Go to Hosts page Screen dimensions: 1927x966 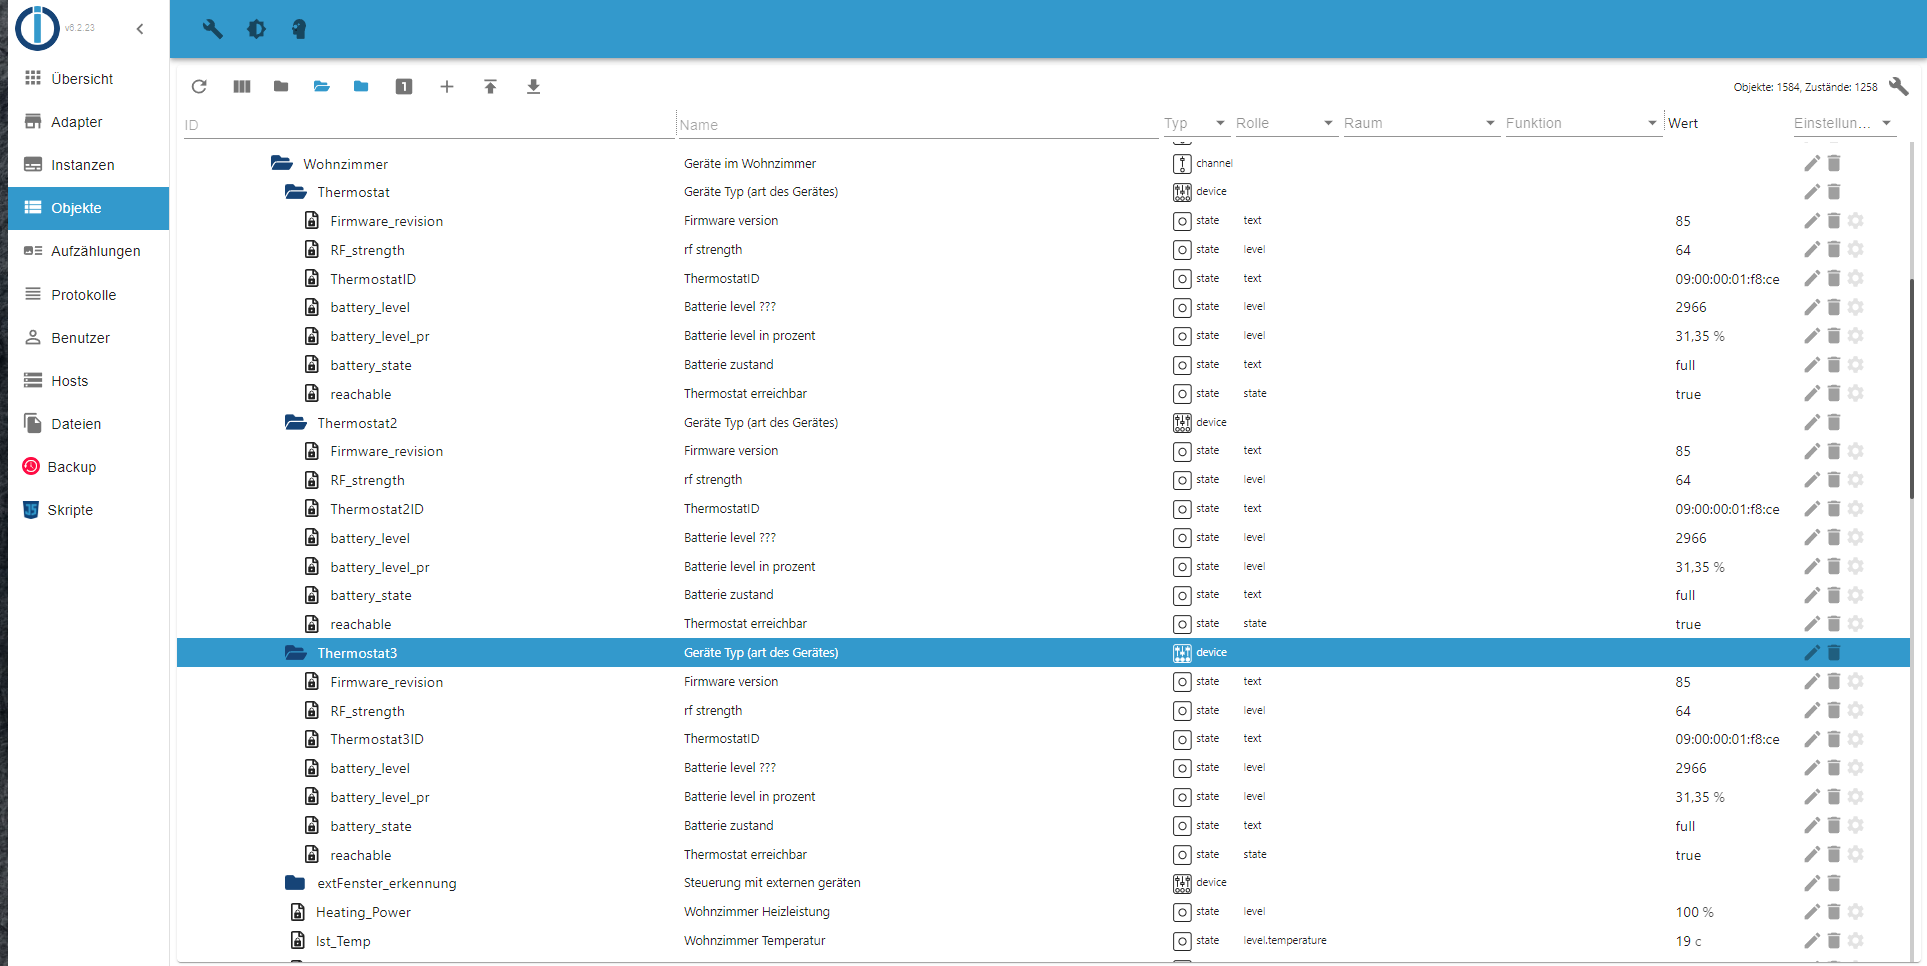[x=88, y=381]
